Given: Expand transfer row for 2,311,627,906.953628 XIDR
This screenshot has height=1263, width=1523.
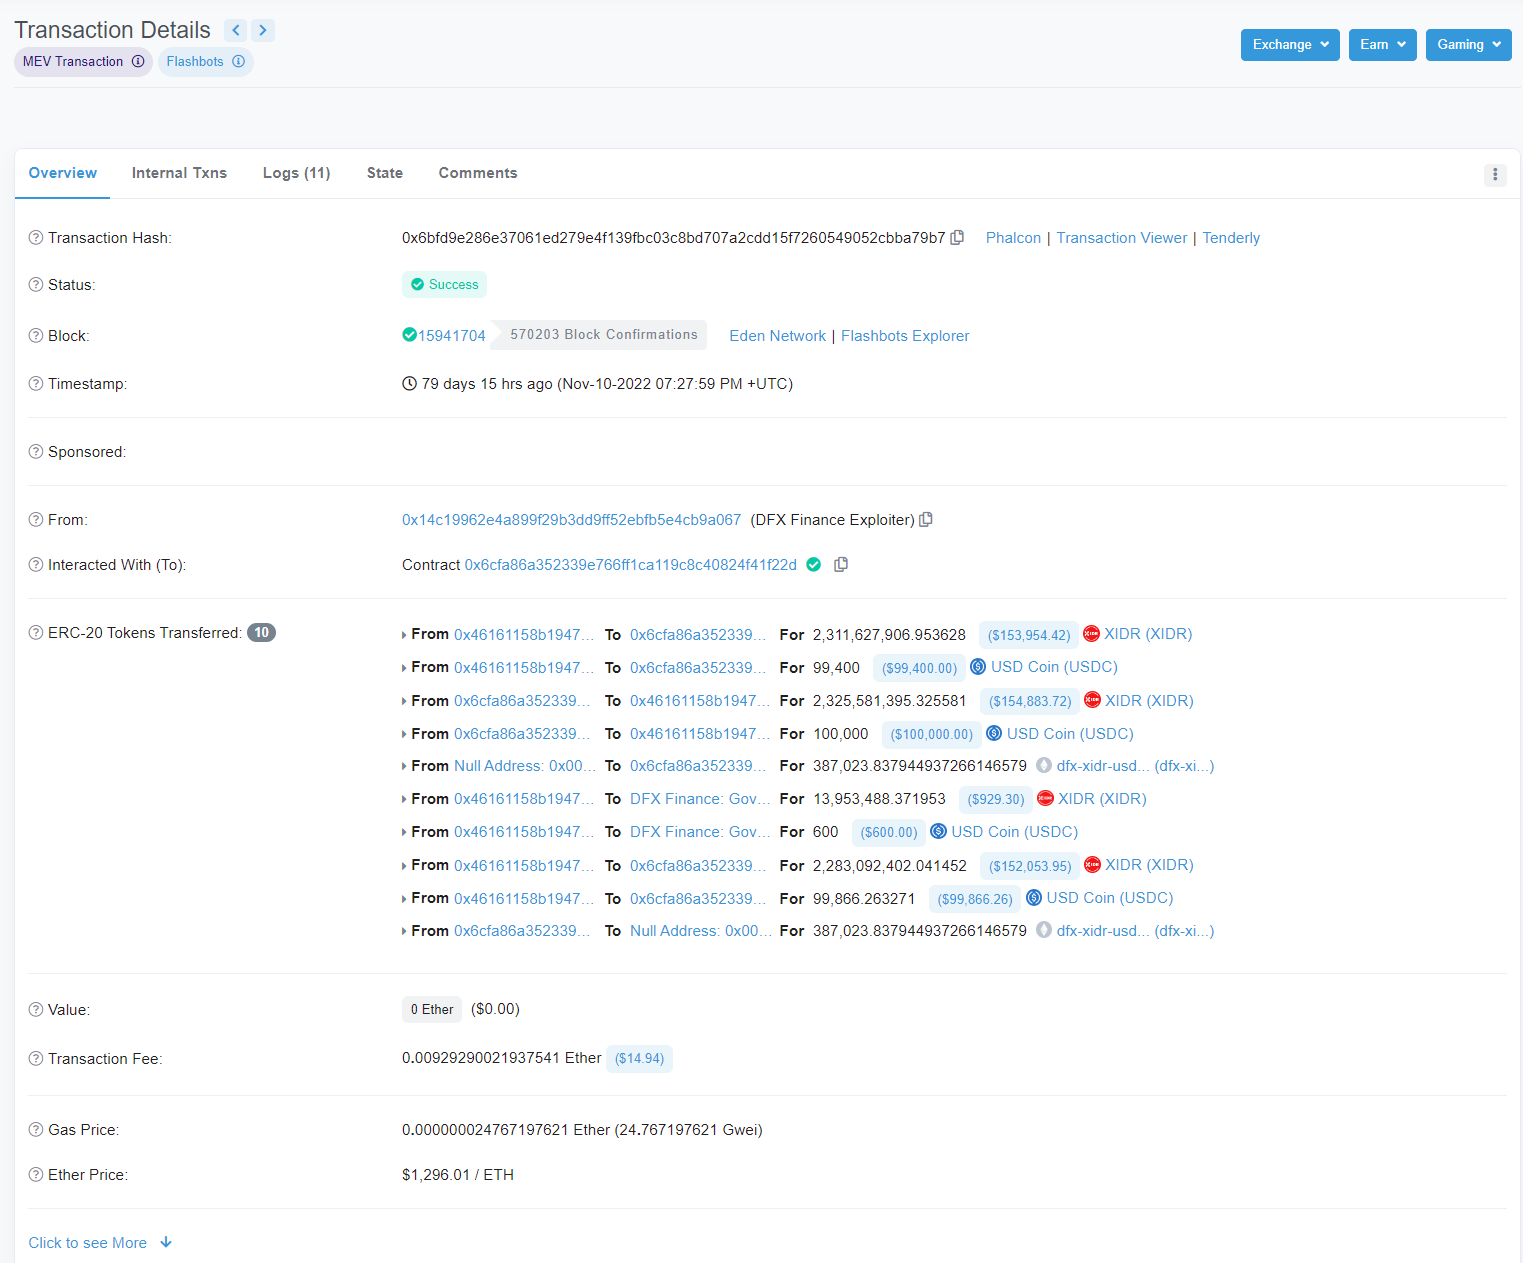Looking at the screenshot, I should (x=404, y=635).
